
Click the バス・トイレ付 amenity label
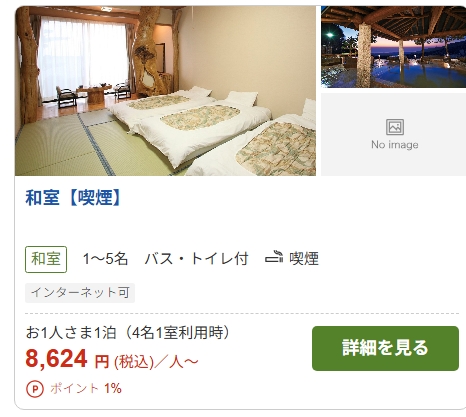pos(197,259)
